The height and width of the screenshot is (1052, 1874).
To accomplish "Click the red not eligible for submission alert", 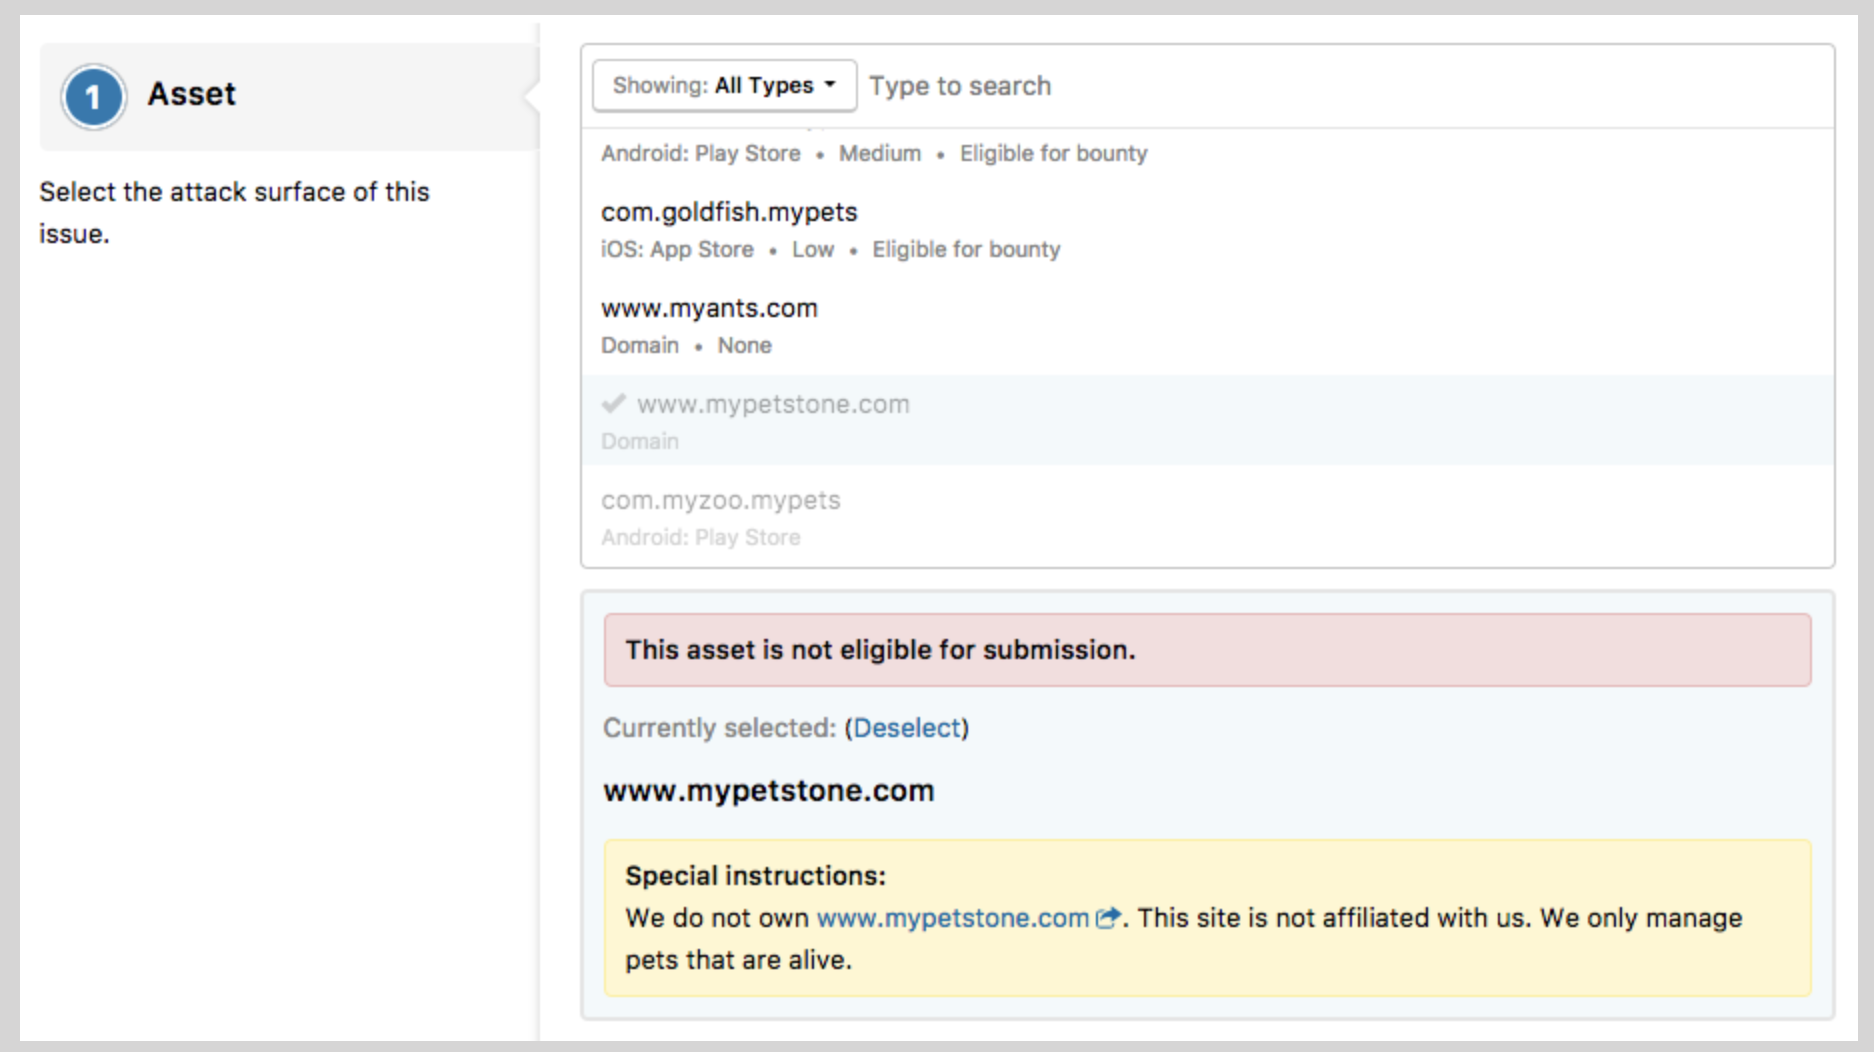I will coord(1206,650).
